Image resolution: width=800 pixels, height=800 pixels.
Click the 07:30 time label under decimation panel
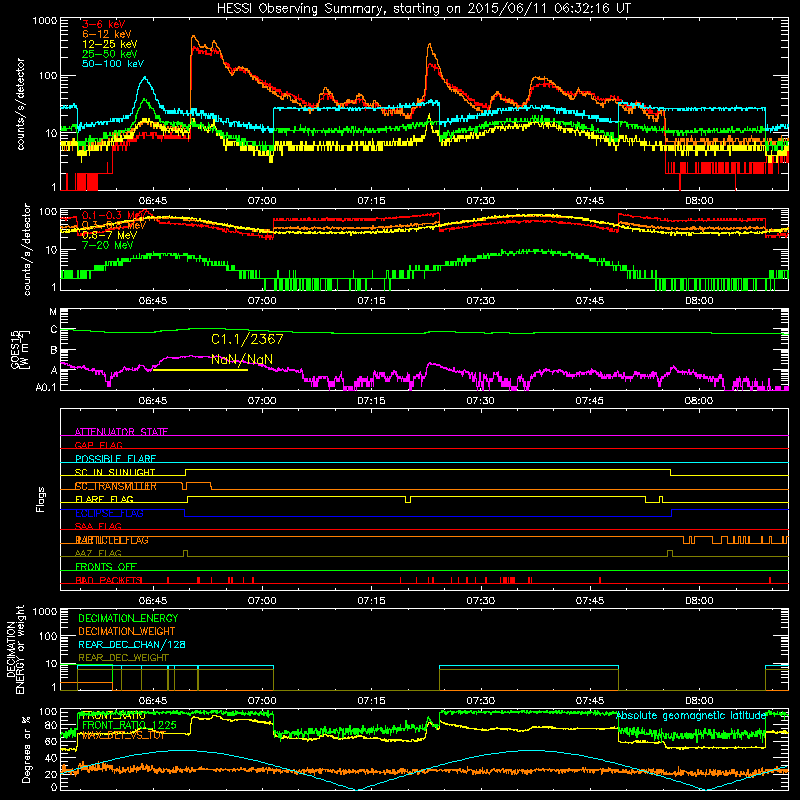pos(480,701)
